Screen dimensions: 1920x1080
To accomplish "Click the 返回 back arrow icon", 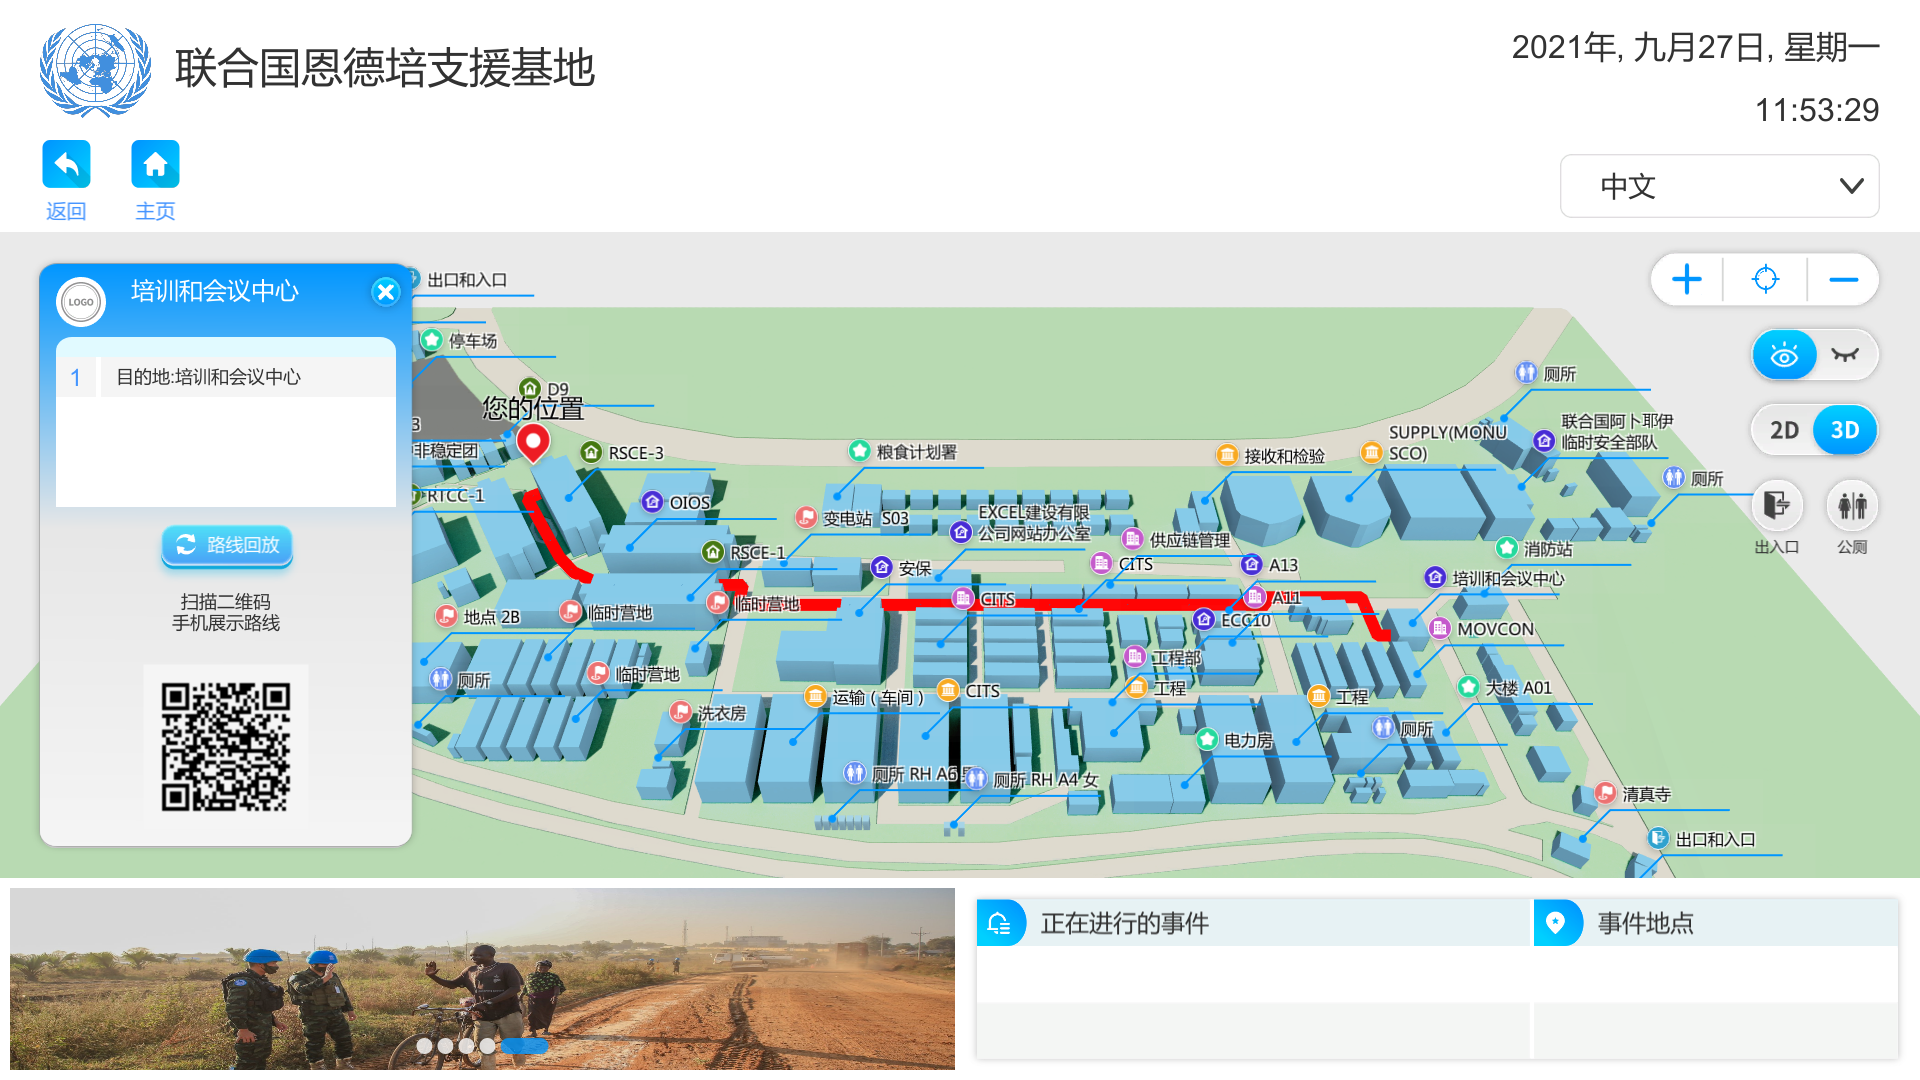I will (65, 163).
